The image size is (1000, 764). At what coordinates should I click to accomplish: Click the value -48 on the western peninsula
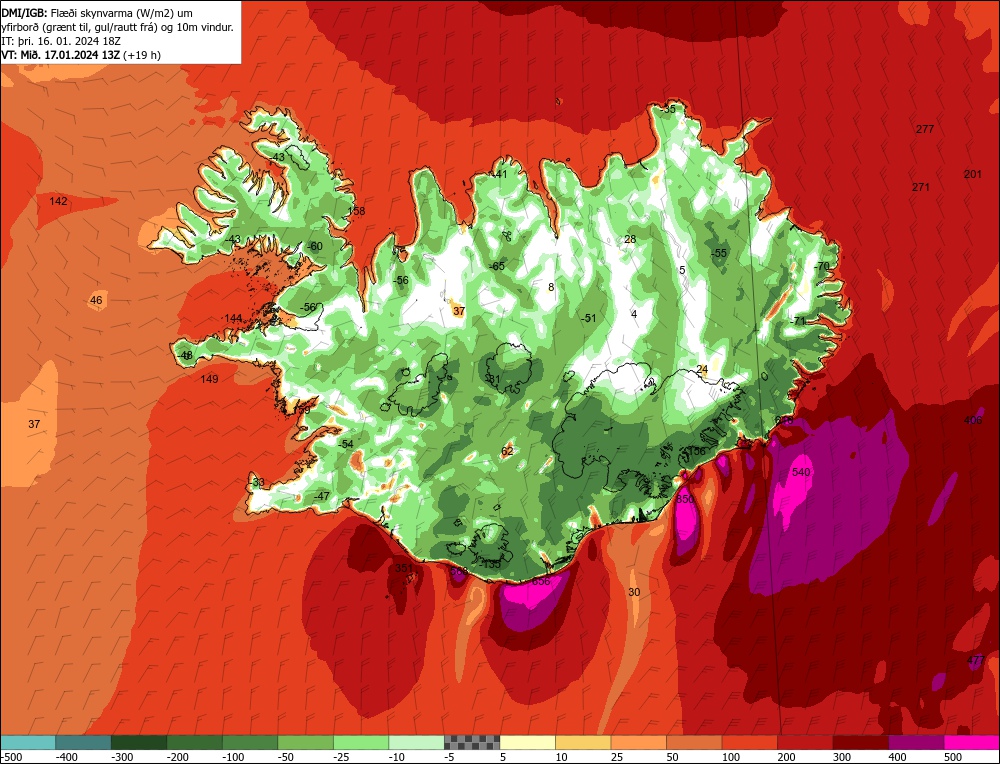point(185,355)
